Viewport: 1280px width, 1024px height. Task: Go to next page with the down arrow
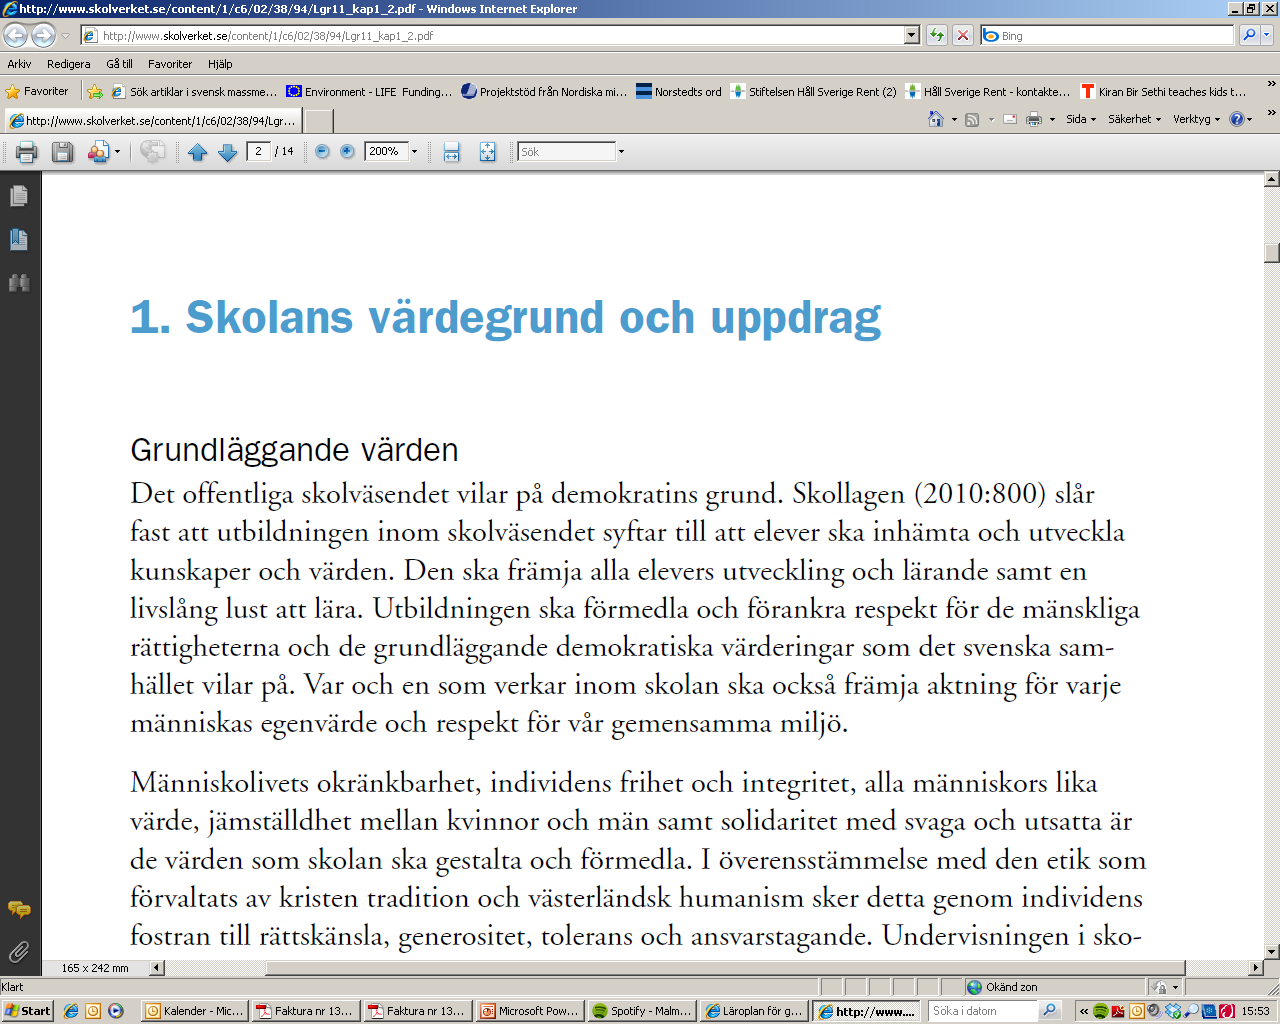pos(227,152)
